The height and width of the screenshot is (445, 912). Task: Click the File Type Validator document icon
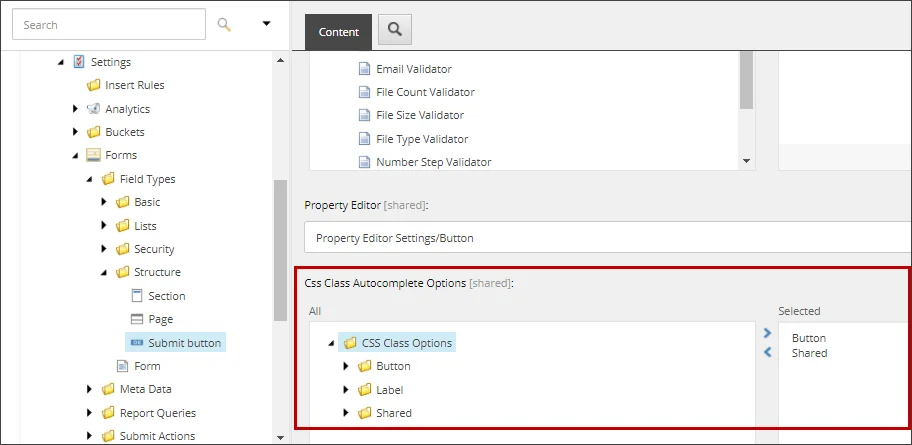coord(364,139)
